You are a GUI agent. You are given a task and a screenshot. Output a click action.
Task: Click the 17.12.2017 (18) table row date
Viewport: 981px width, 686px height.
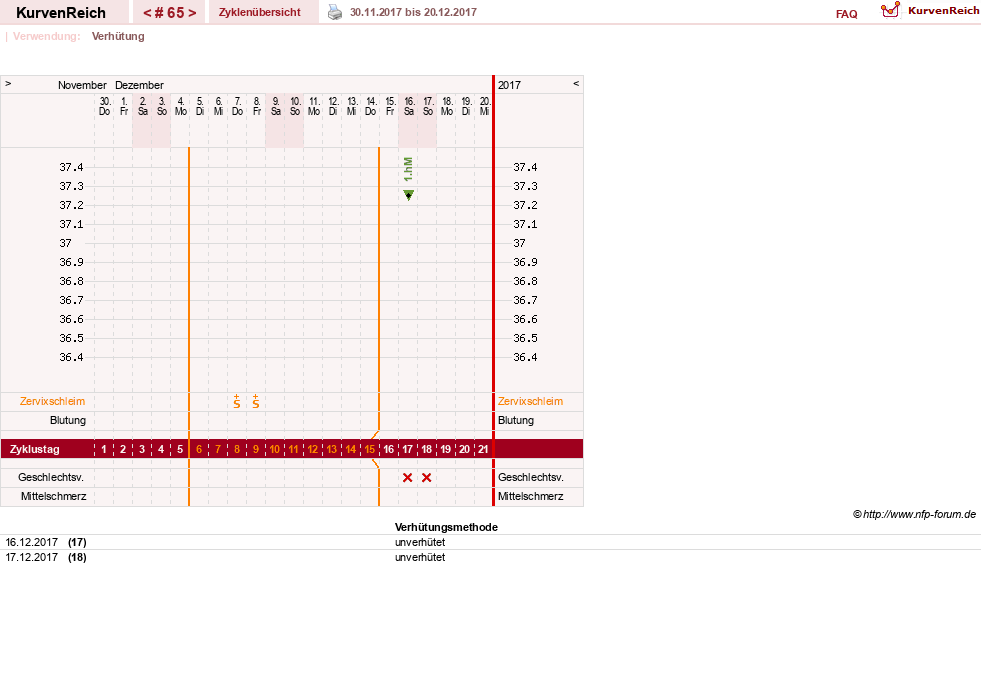(x=46, y=557)
